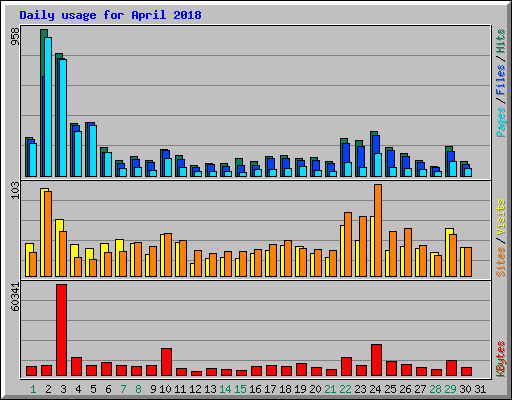Click day 28 on the x-axis

(x=435, y=389)
